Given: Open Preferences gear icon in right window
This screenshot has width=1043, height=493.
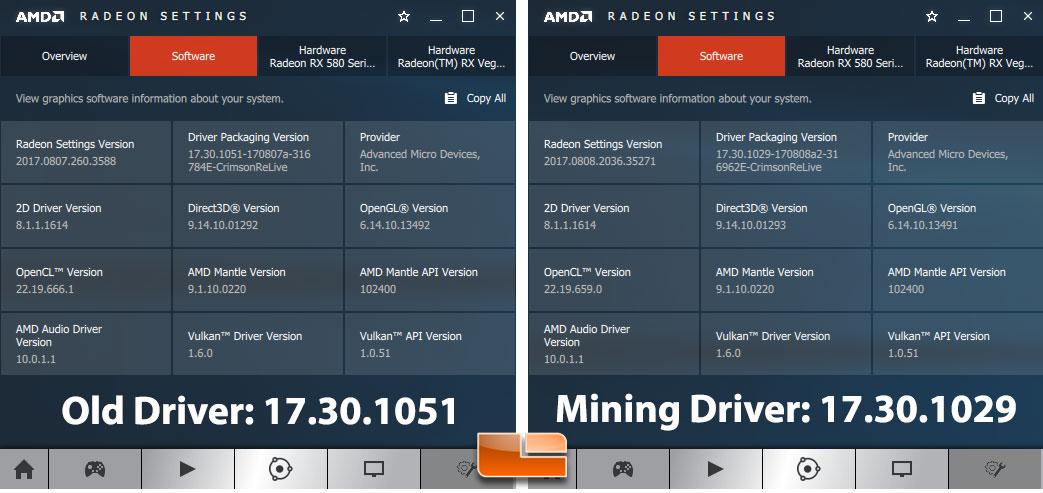Looking at the screenshot, I should click(994, 468).
